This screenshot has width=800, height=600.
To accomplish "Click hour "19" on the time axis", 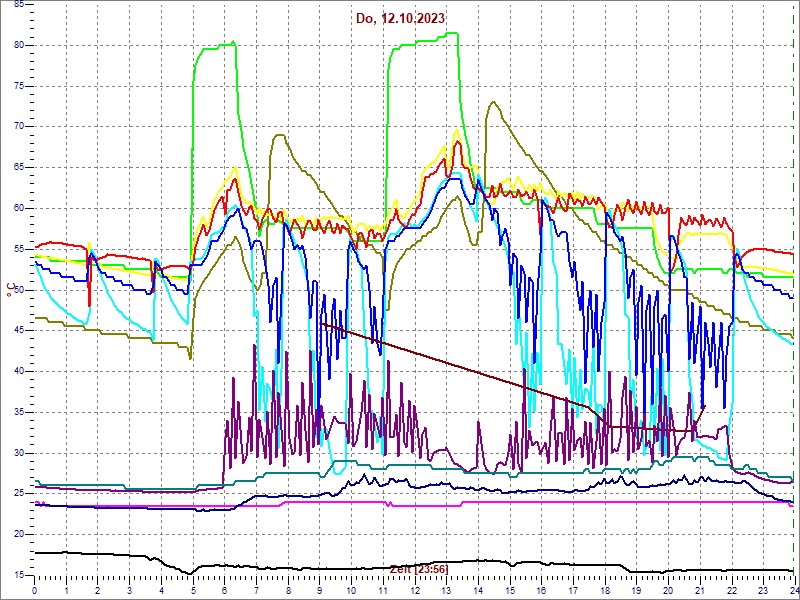I will tap(636, 590).
